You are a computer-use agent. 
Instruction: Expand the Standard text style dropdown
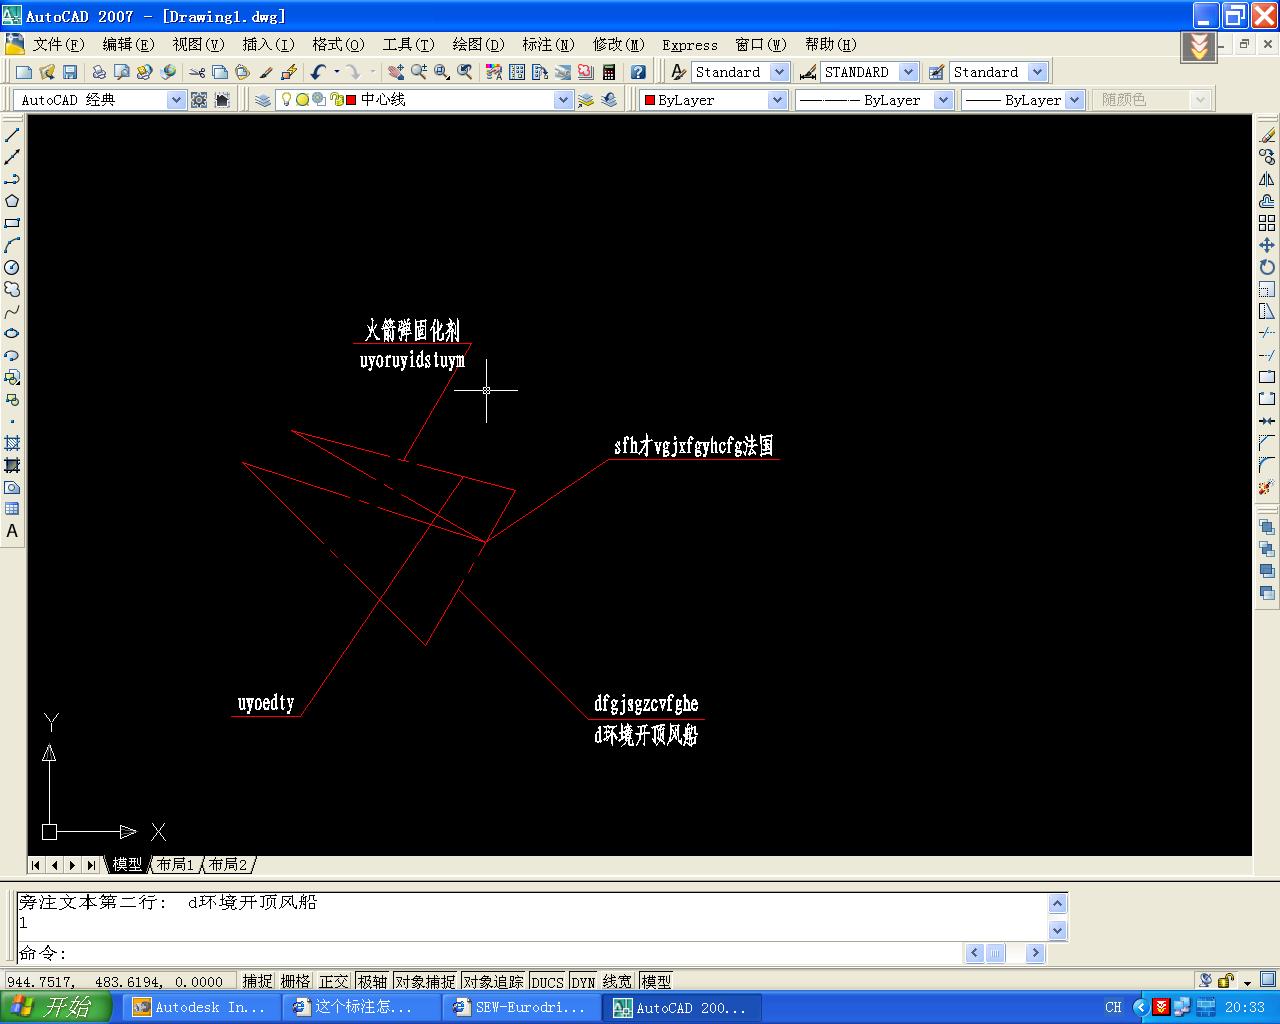(x=780, y=72)
